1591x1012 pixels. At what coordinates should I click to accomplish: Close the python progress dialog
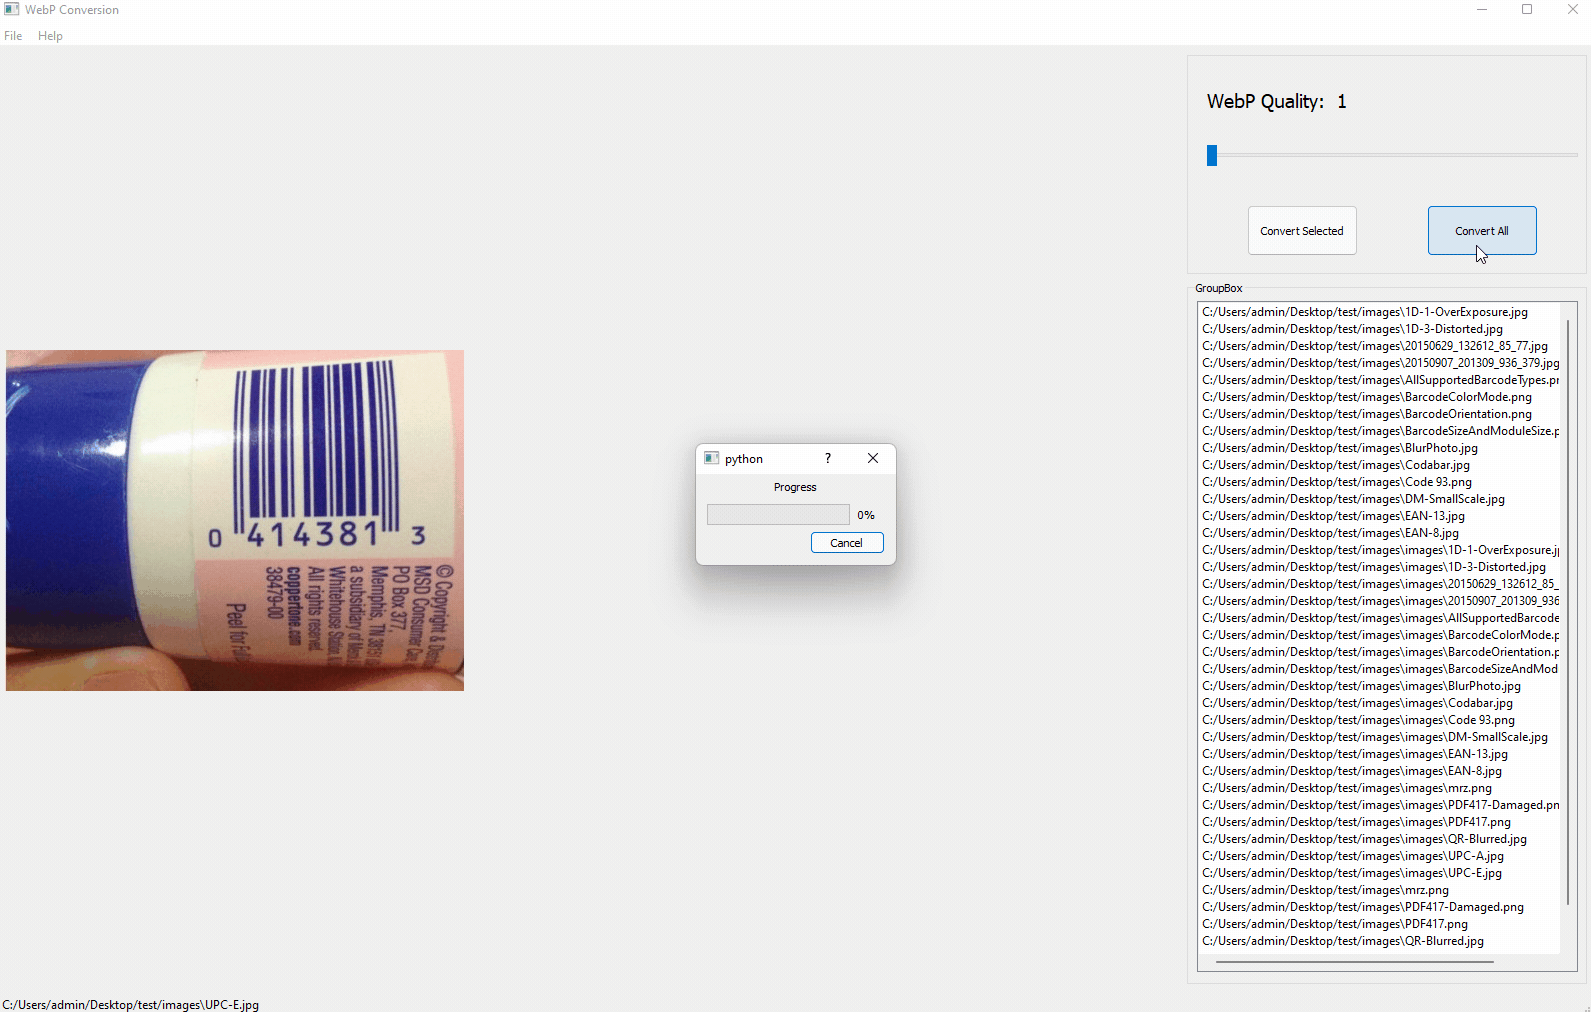[872, 458]
